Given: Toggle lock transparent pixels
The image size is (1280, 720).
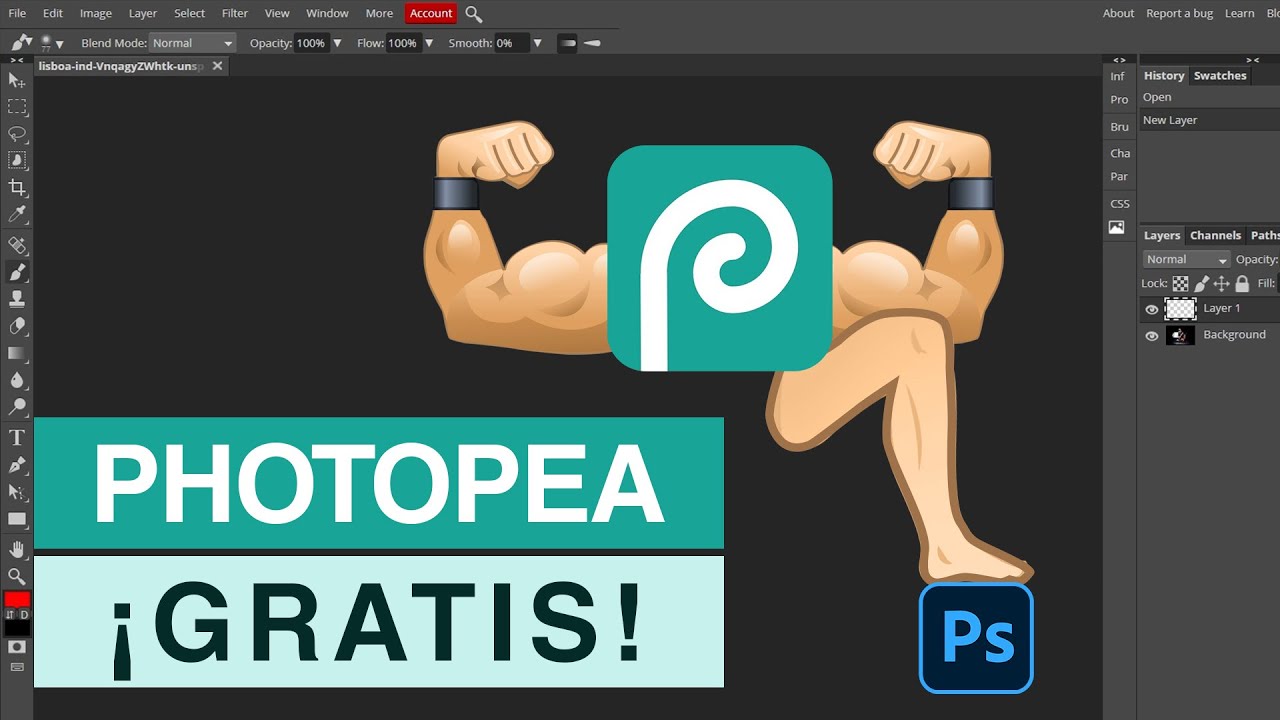Looking at the screenshot, I should 1180,284.
